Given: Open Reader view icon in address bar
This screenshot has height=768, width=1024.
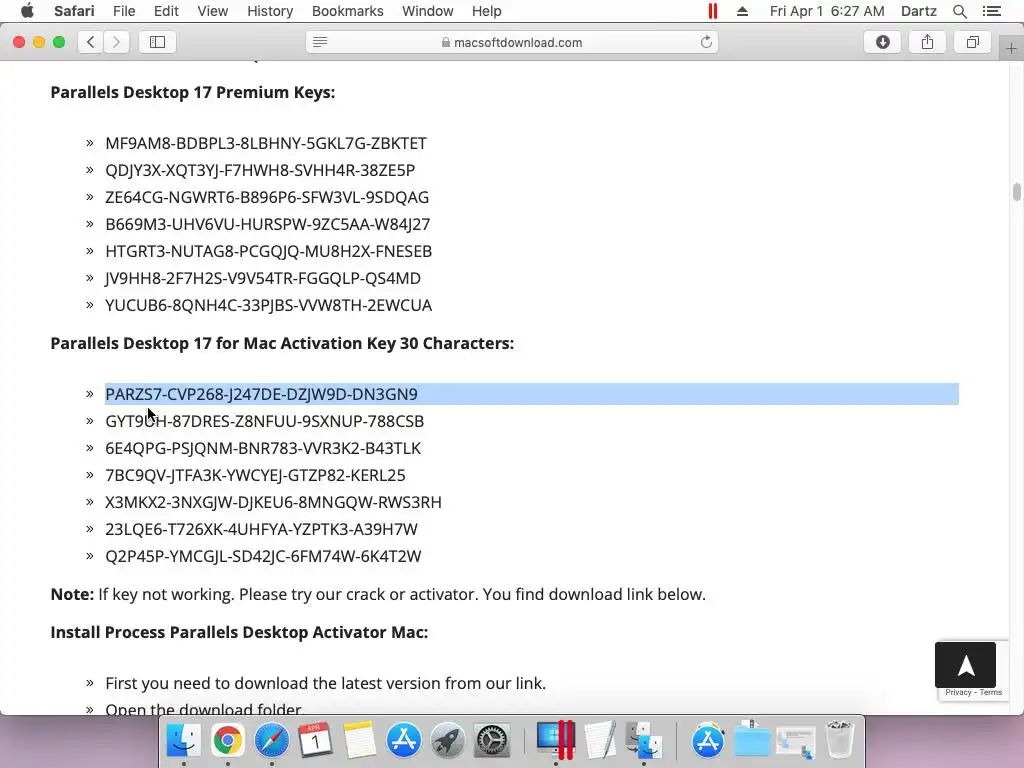Looking at the screenshot, I should [320, 42].
